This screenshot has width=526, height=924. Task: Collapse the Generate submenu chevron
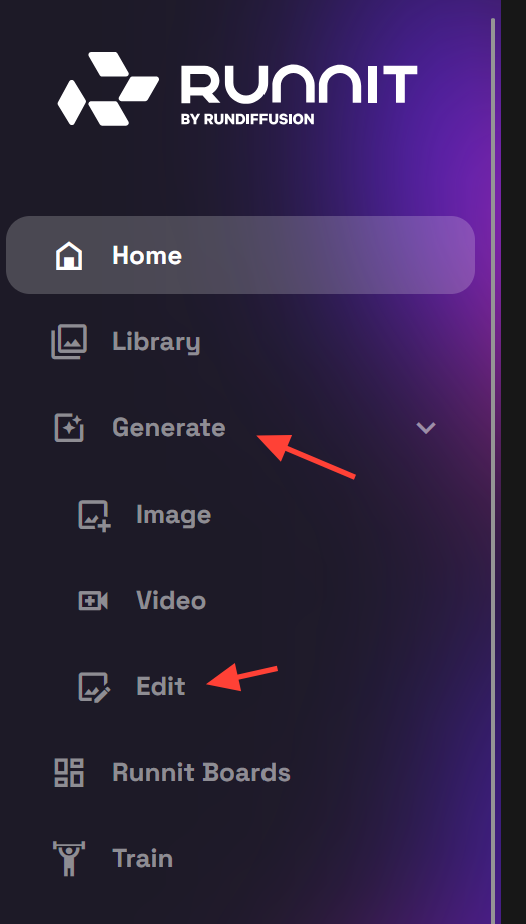[426, 427]
